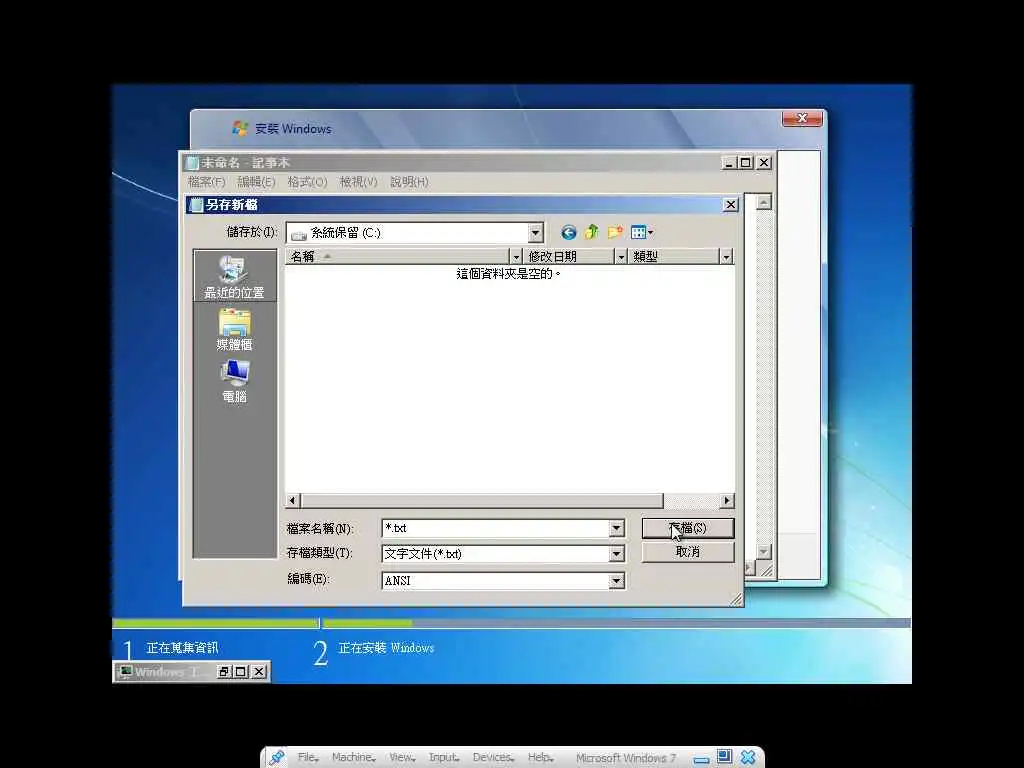Click the setup progress bar
1024x768 pixels.
[x=511, y=624]
